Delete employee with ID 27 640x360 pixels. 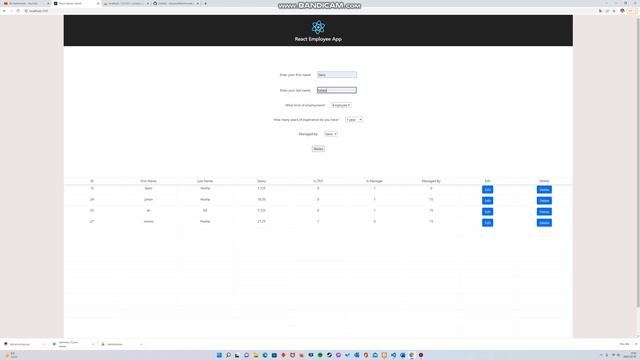point(544,222)
